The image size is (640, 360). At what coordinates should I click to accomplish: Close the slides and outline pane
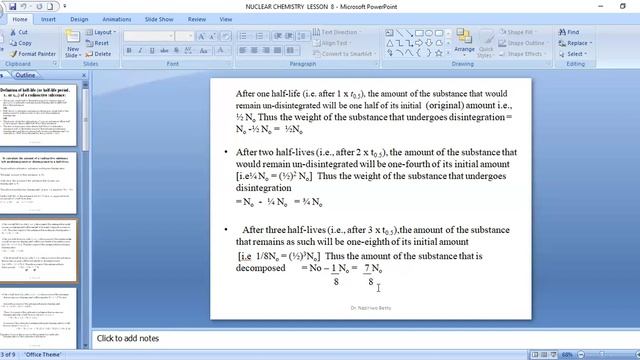pyautogui.click(x=84, y=75)
